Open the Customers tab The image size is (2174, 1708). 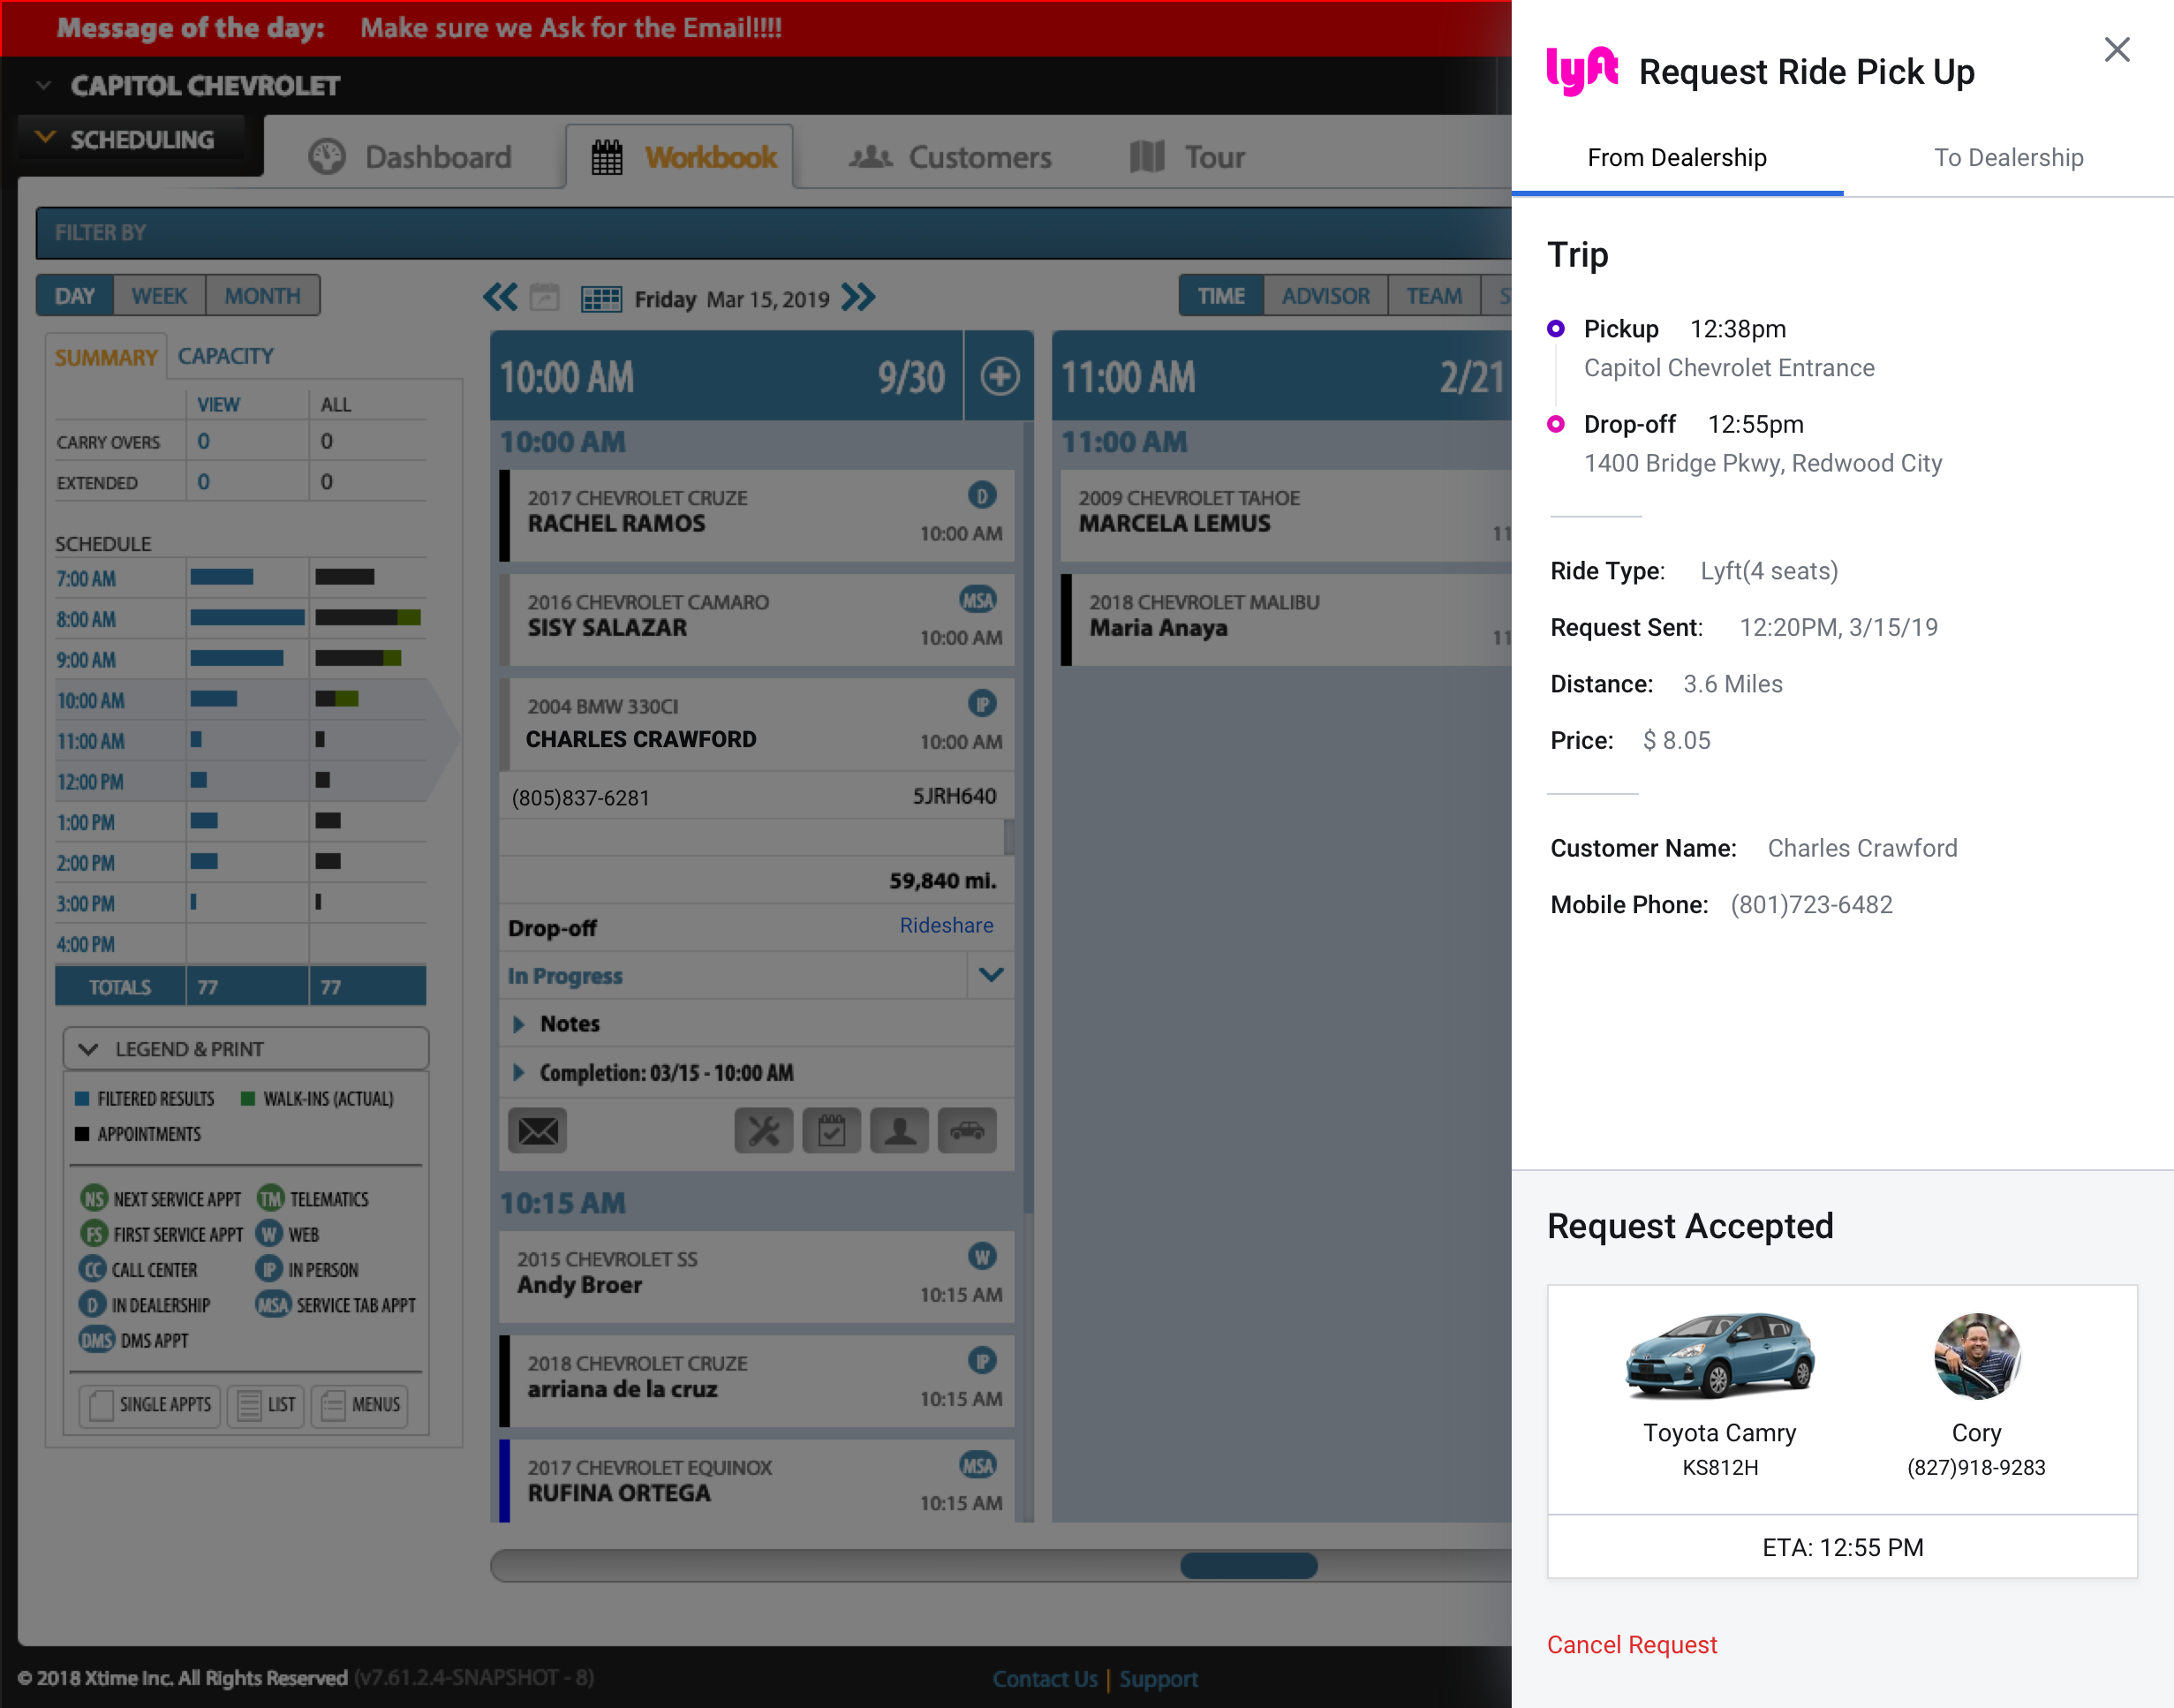pyautogui.click(x=950, y=157)
